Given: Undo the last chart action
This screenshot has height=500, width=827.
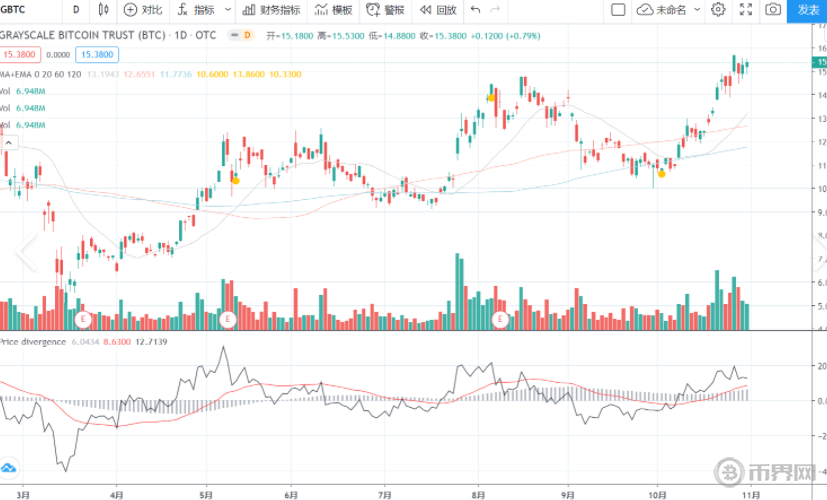Looking at the screenshot, I should pos(475,10).
